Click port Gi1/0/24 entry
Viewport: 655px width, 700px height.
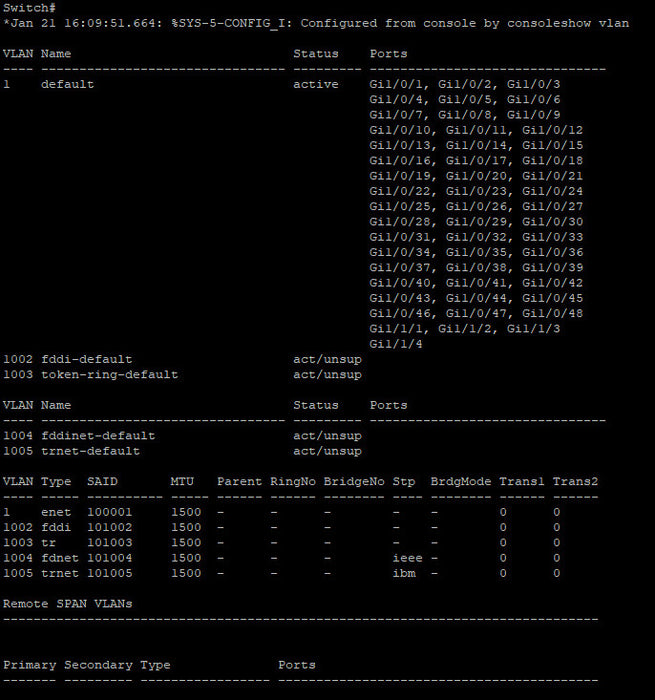[x=553, y=191]
